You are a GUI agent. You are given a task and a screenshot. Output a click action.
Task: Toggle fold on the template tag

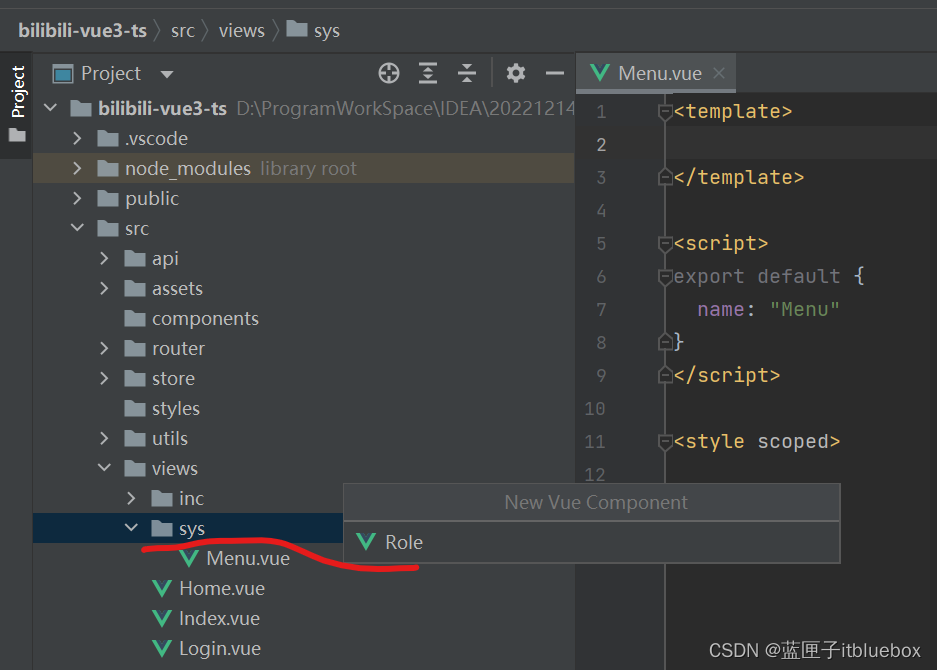pyautogui.click(x=665, y=112)
